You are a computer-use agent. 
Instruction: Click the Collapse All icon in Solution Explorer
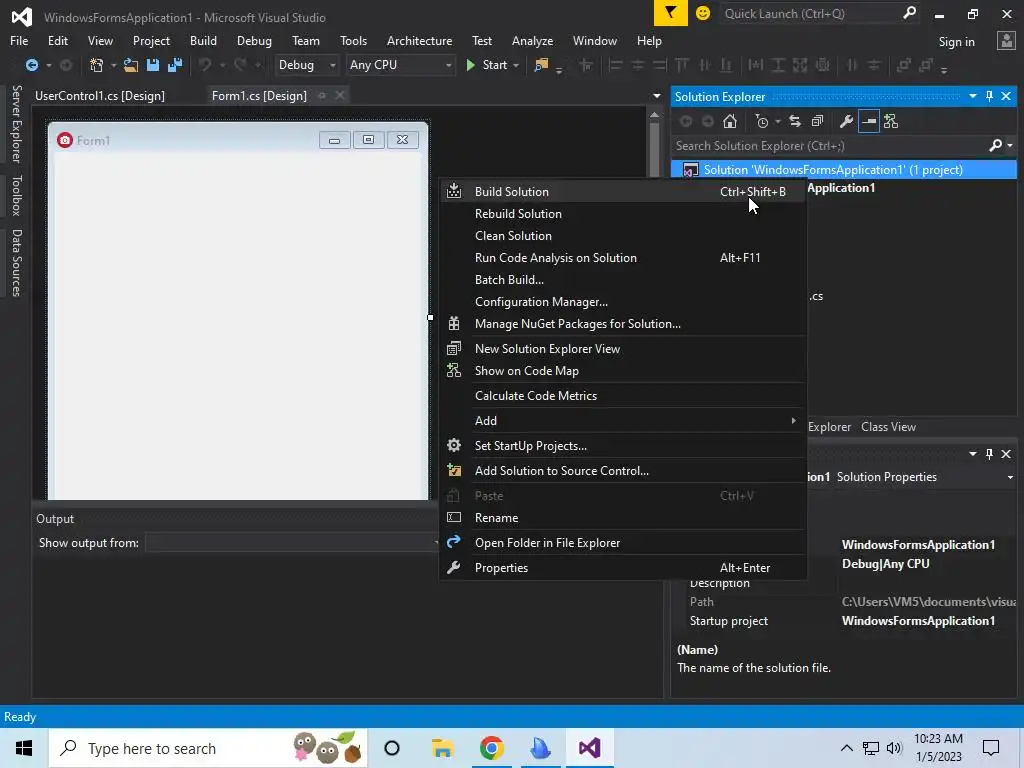[x=817, y=121]
